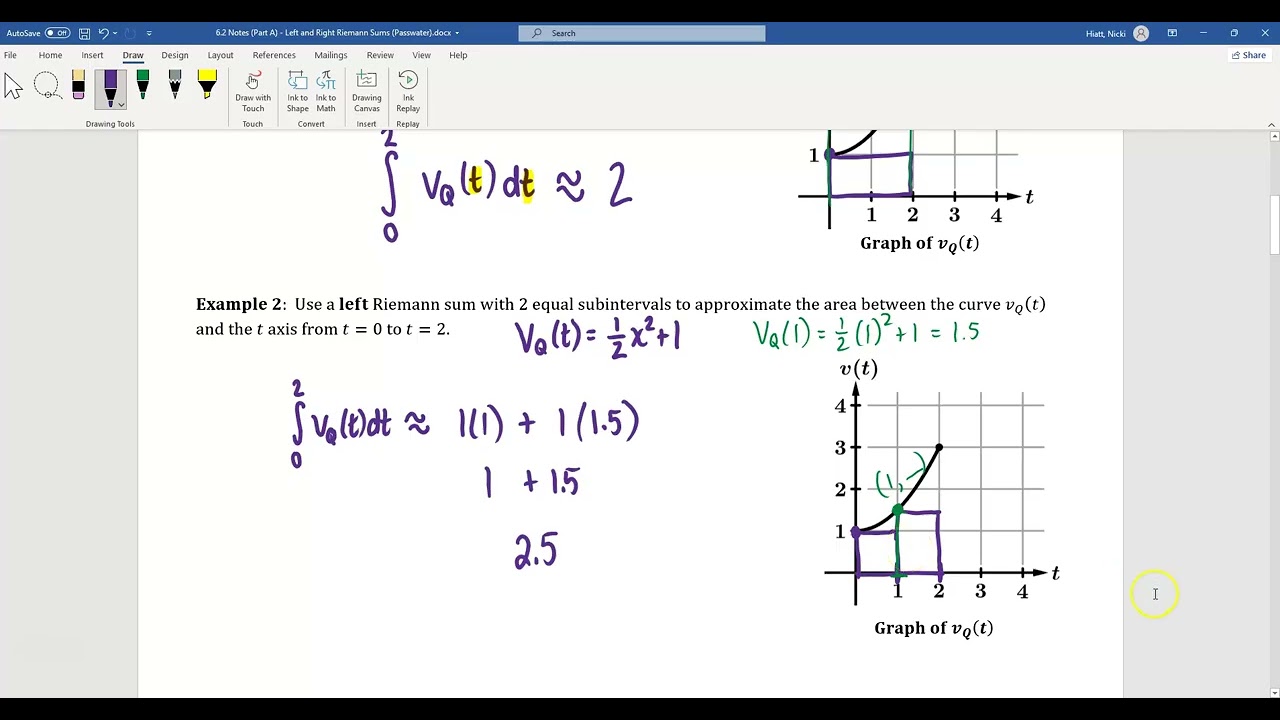
Task: Switch to the Insert tab
Action: tap(92, 55)
